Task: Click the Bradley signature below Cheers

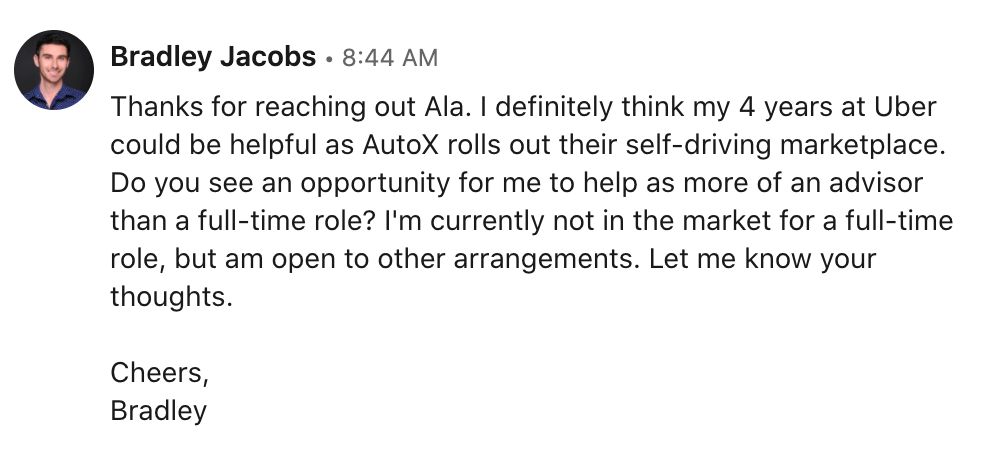Action: click(x=158, y=411)
